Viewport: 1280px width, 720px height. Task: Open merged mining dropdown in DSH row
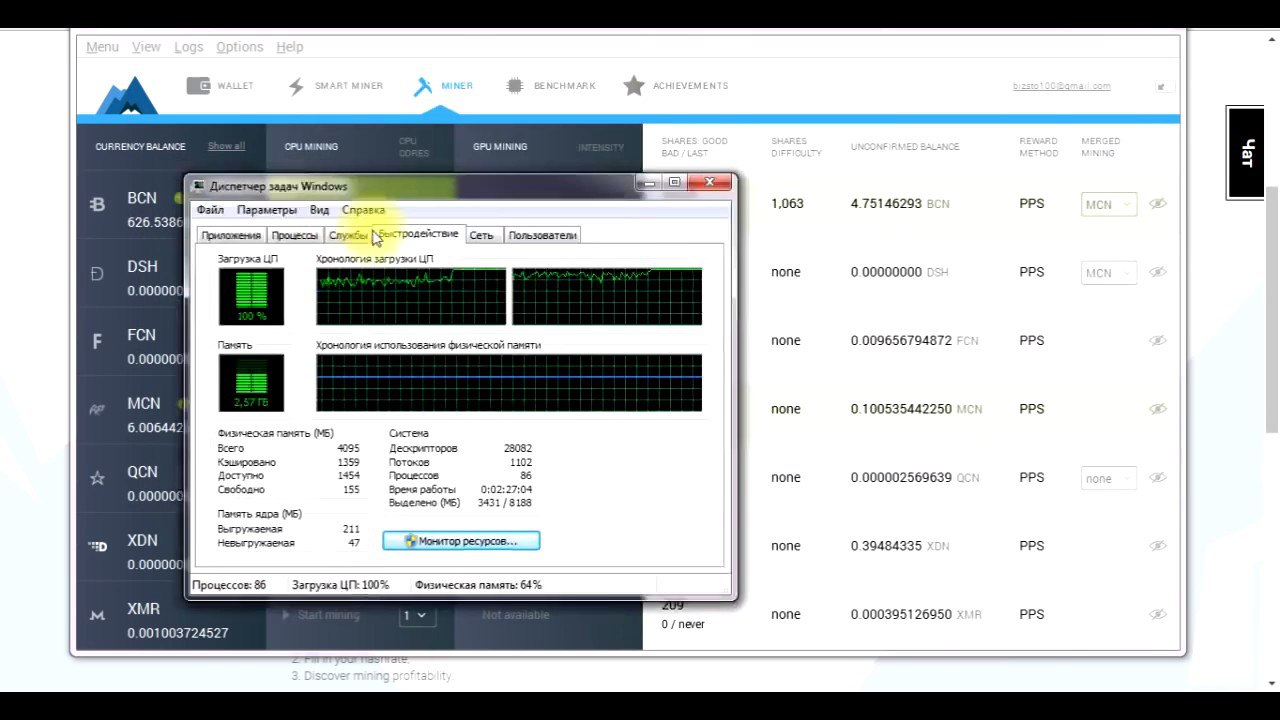[1109, 272]
